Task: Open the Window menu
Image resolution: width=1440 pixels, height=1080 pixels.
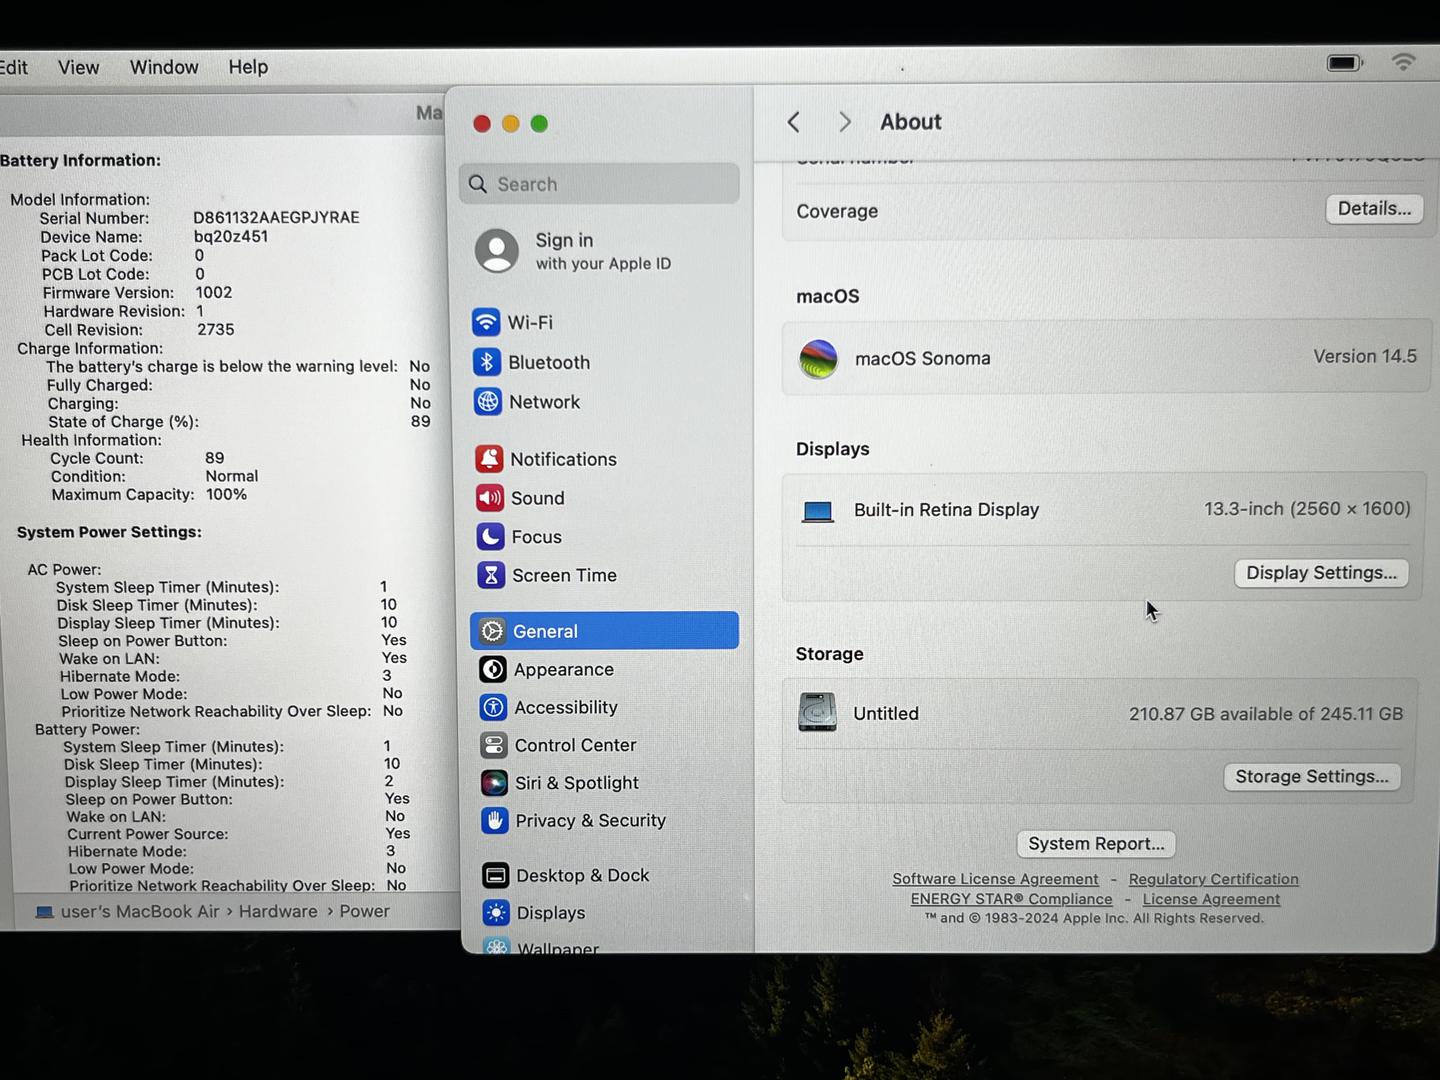Action: click(x=164, y=67)
